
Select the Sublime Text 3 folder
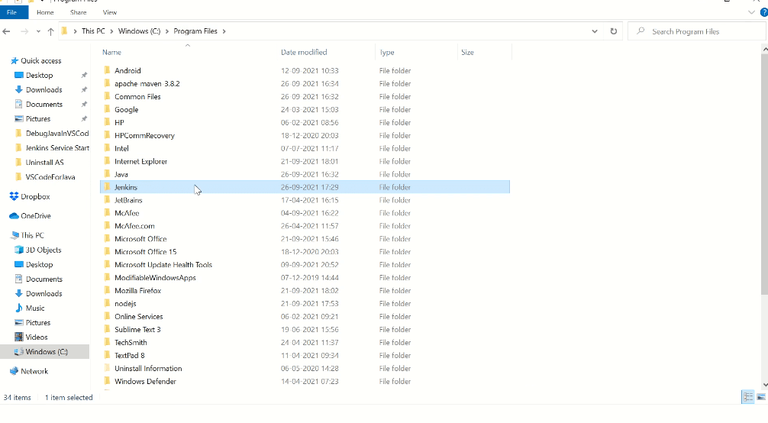(x=138, y=329)
